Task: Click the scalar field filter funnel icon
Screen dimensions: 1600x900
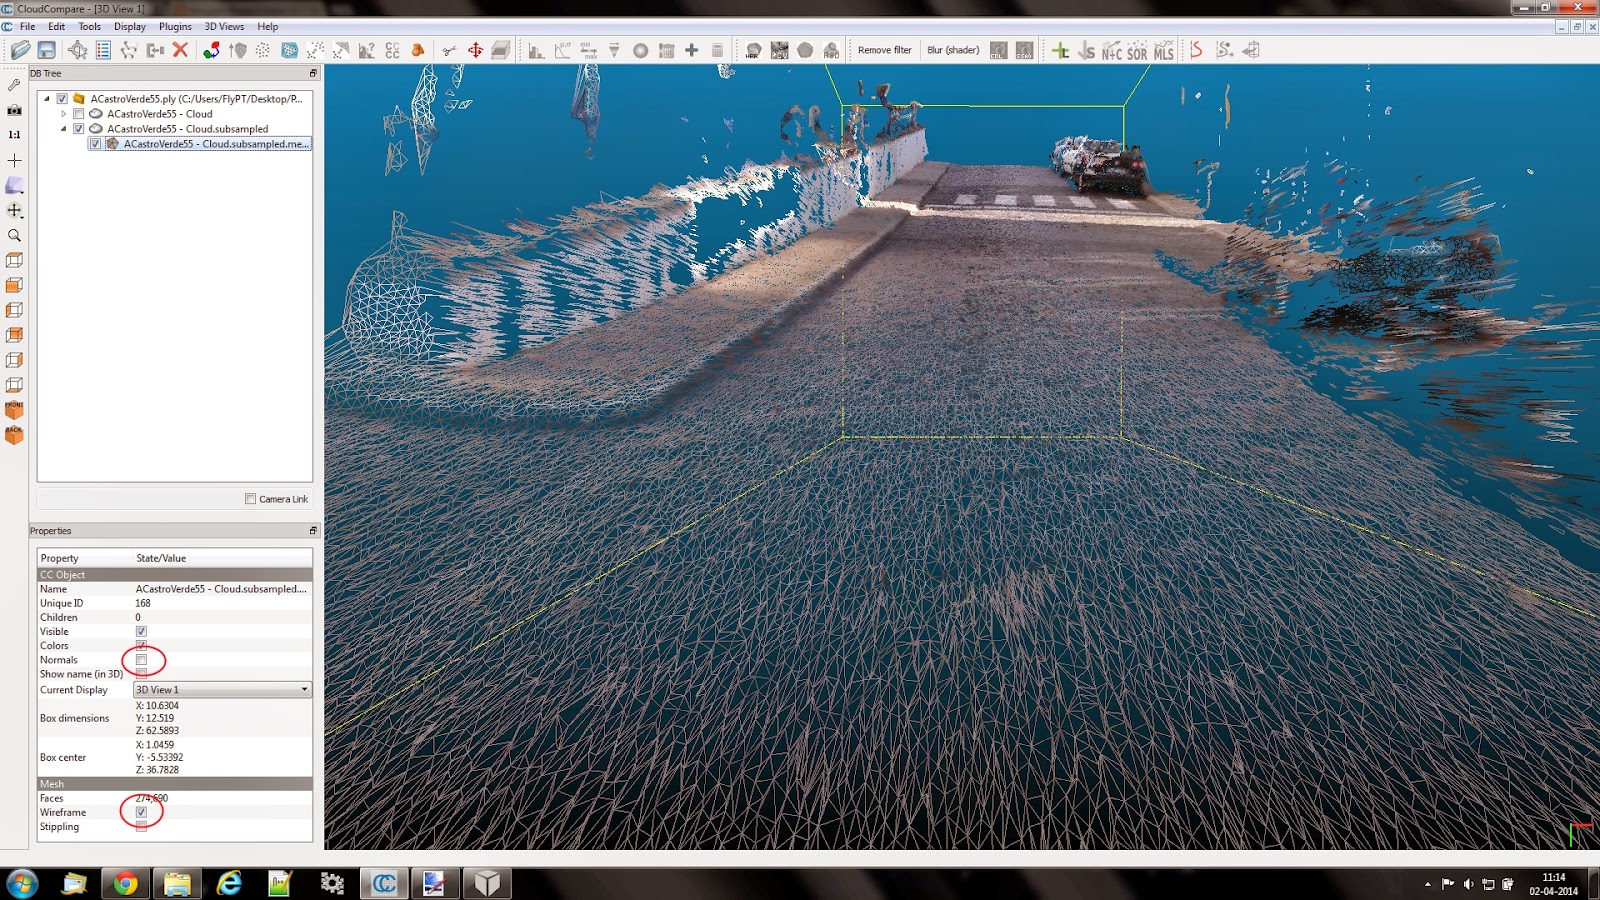Action: [x=614, y=50]
